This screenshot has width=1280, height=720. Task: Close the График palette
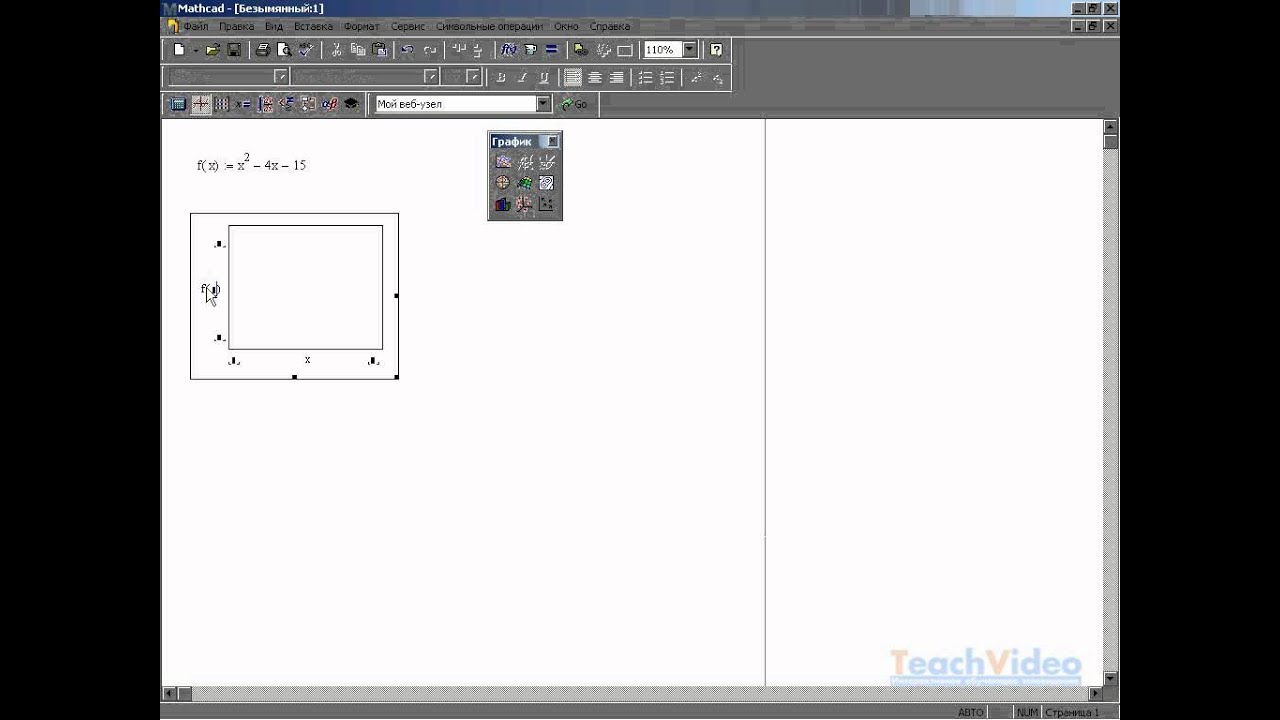pos(553,142)
